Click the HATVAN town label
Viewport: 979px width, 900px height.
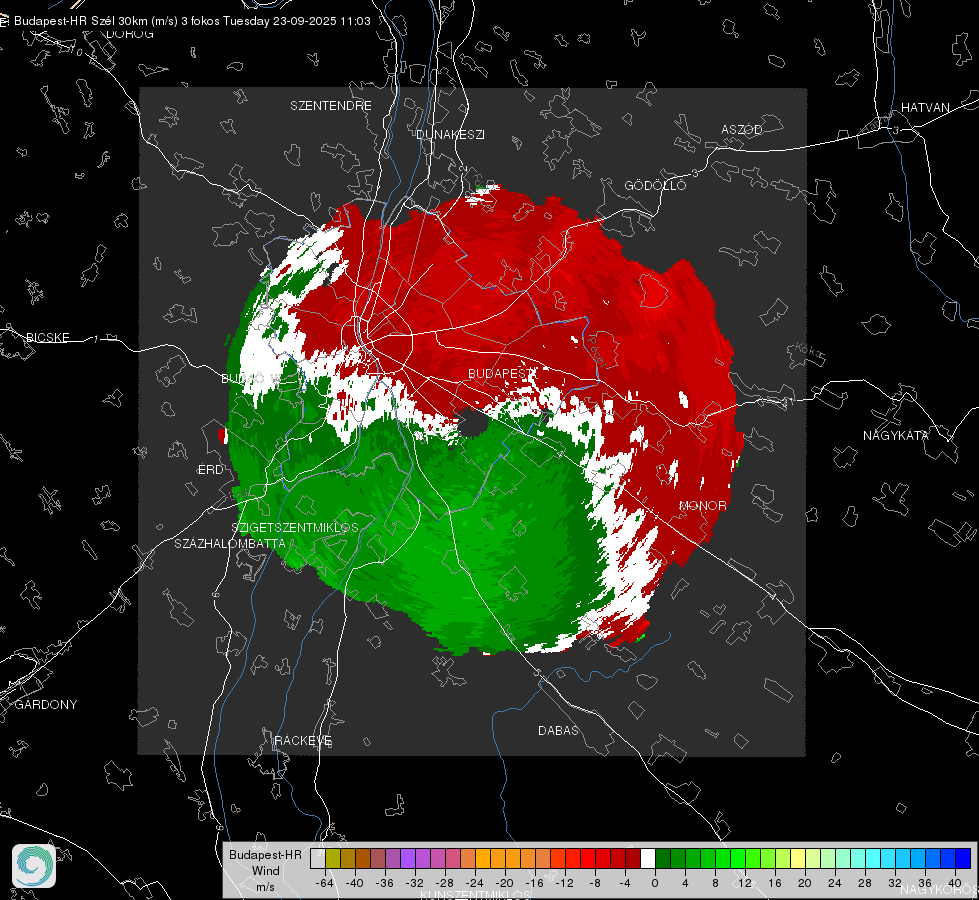[x=925, y=107]
